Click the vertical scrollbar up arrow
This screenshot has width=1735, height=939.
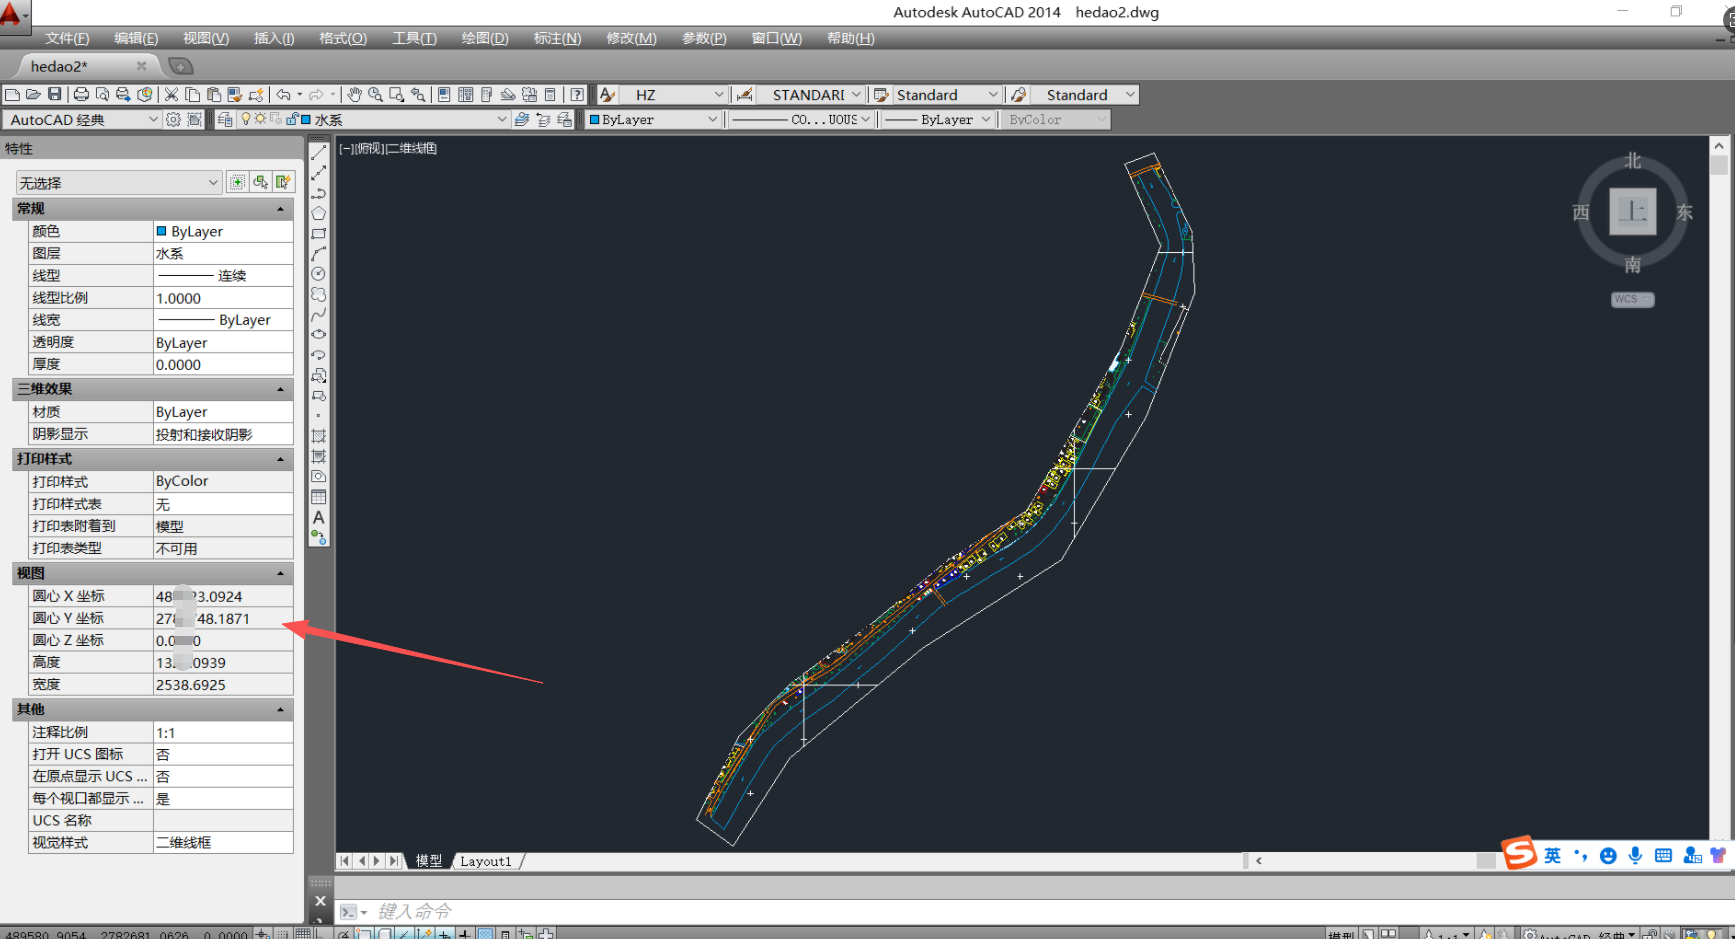(x=1719, y=144)
